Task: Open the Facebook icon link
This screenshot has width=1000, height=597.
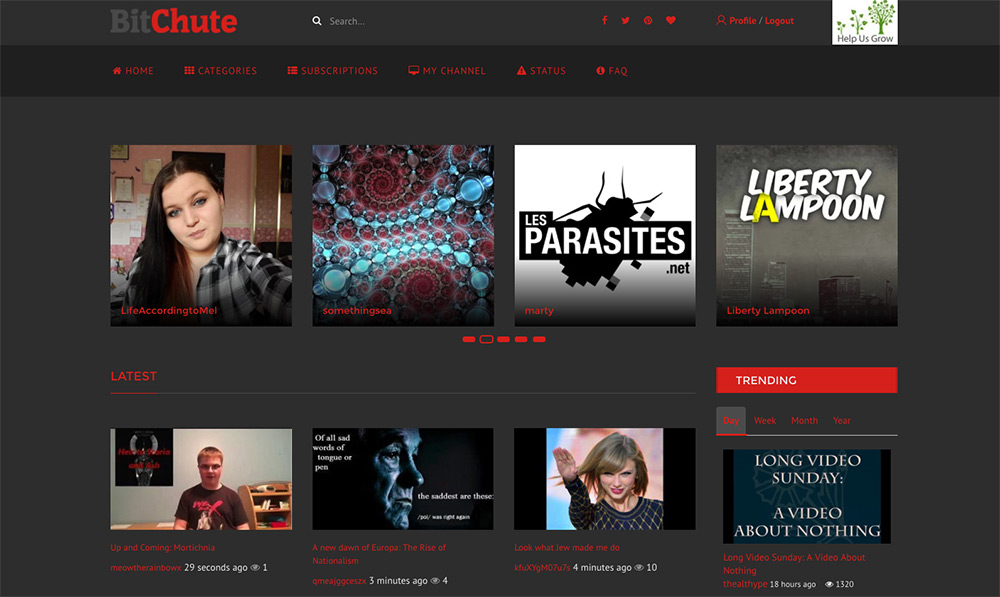Action: (605, 20)
